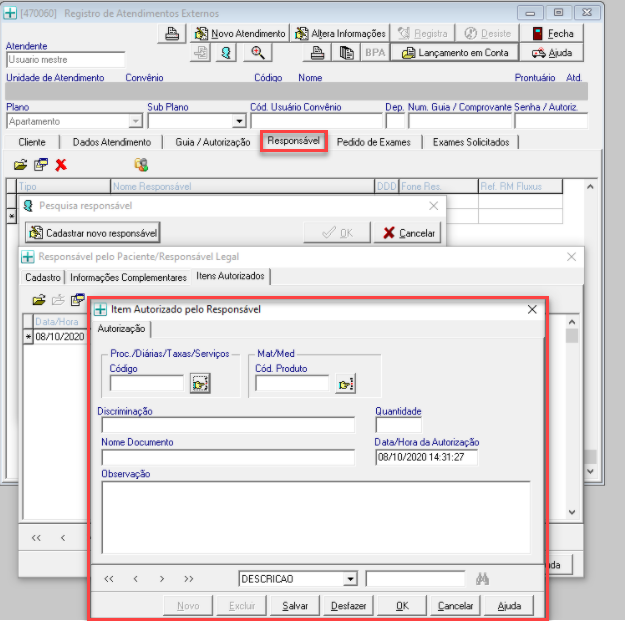Click the greyed transfer document icon
Screen dimensions: 625x621
coord(200,53)
